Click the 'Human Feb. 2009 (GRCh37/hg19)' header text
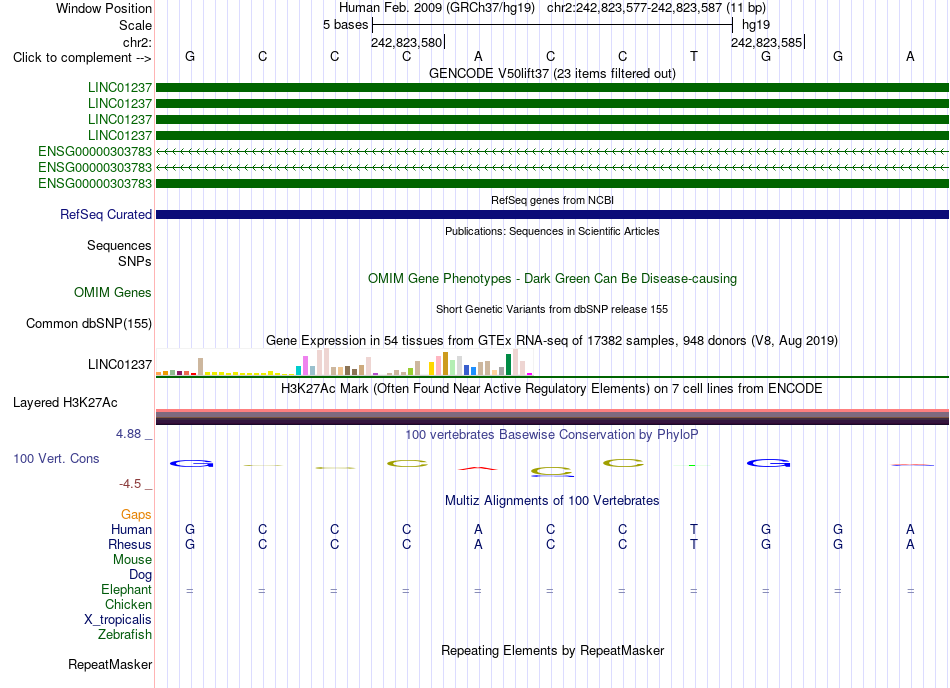 (436, 8)
